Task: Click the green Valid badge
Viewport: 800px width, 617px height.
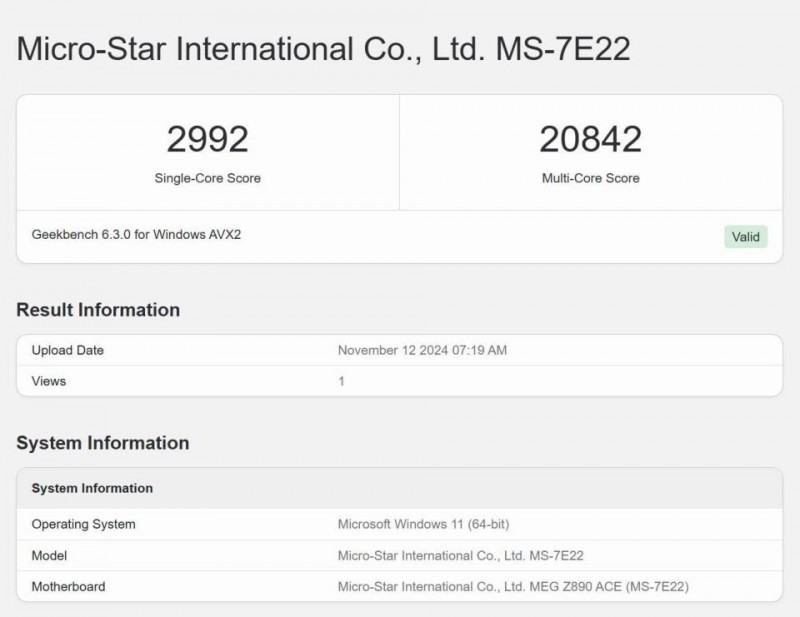Action: click(x=745, y=237)
